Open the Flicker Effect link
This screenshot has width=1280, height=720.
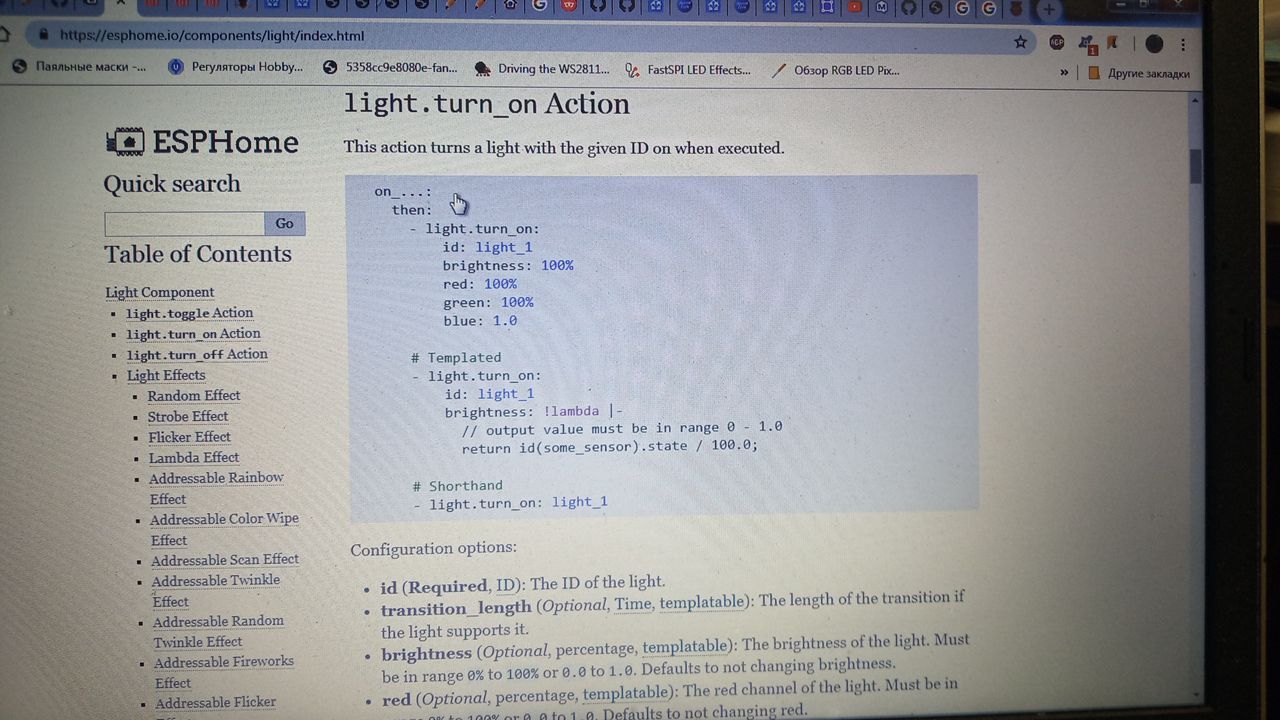point(189,437)
